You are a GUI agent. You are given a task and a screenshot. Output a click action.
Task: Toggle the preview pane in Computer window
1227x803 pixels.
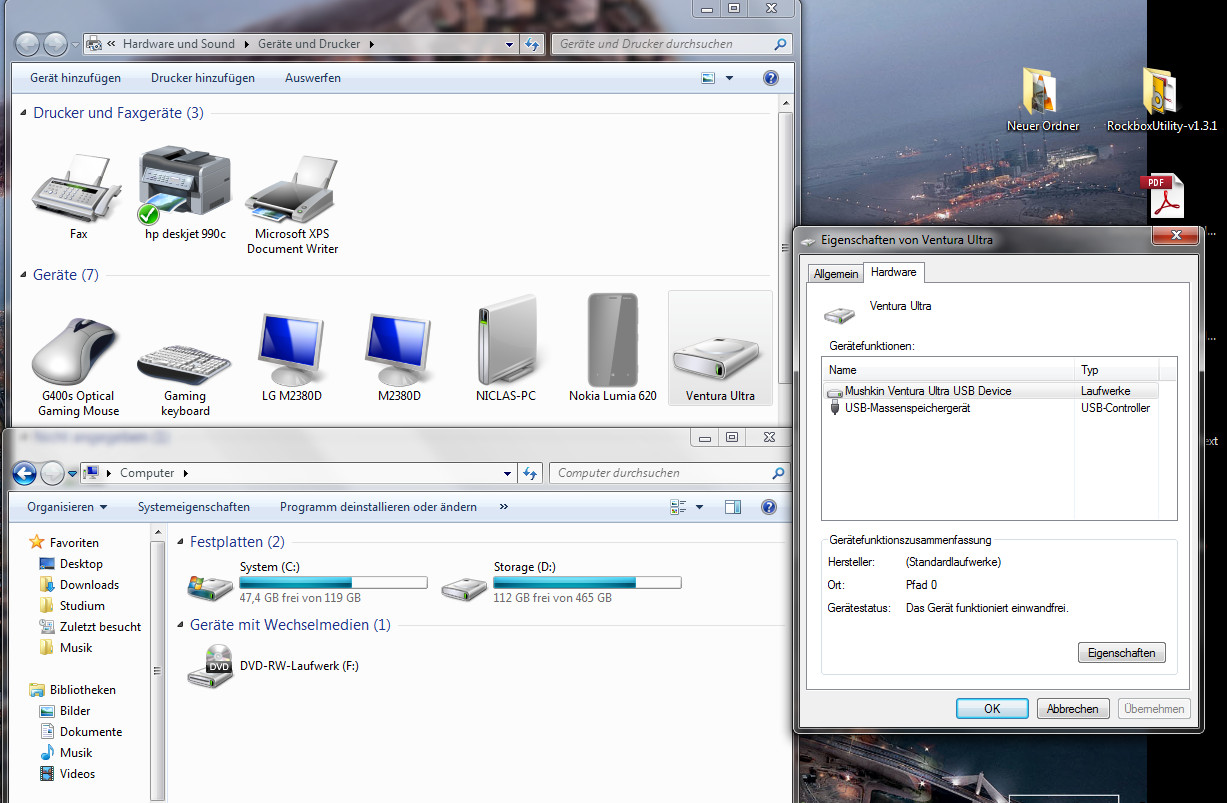click(733, 507)
